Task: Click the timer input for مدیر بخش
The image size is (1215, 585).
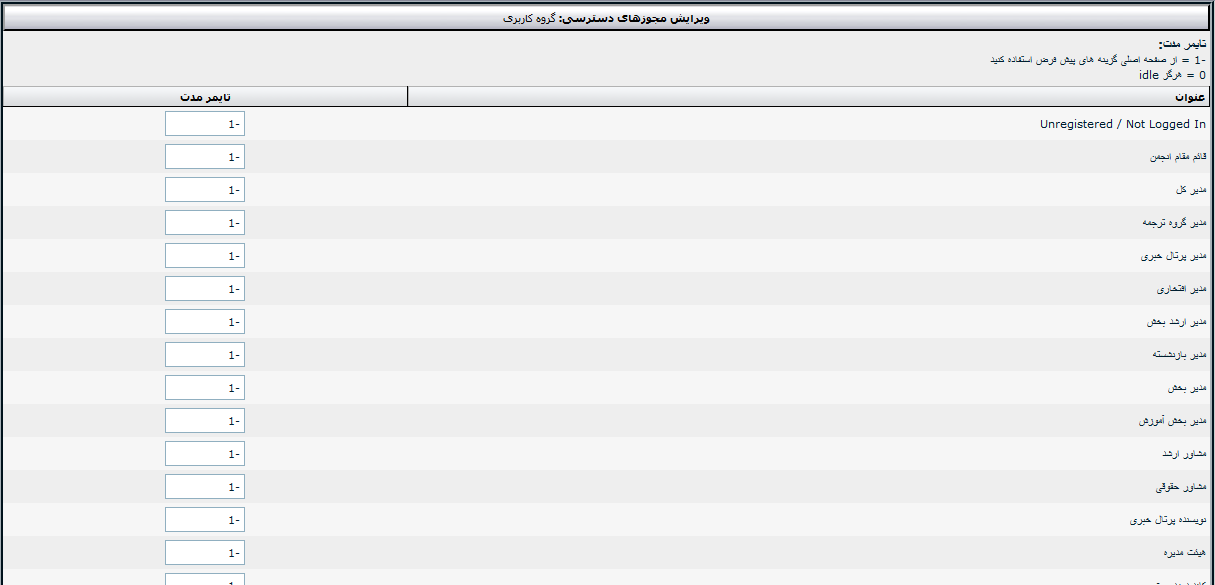Action: [205, 388]
